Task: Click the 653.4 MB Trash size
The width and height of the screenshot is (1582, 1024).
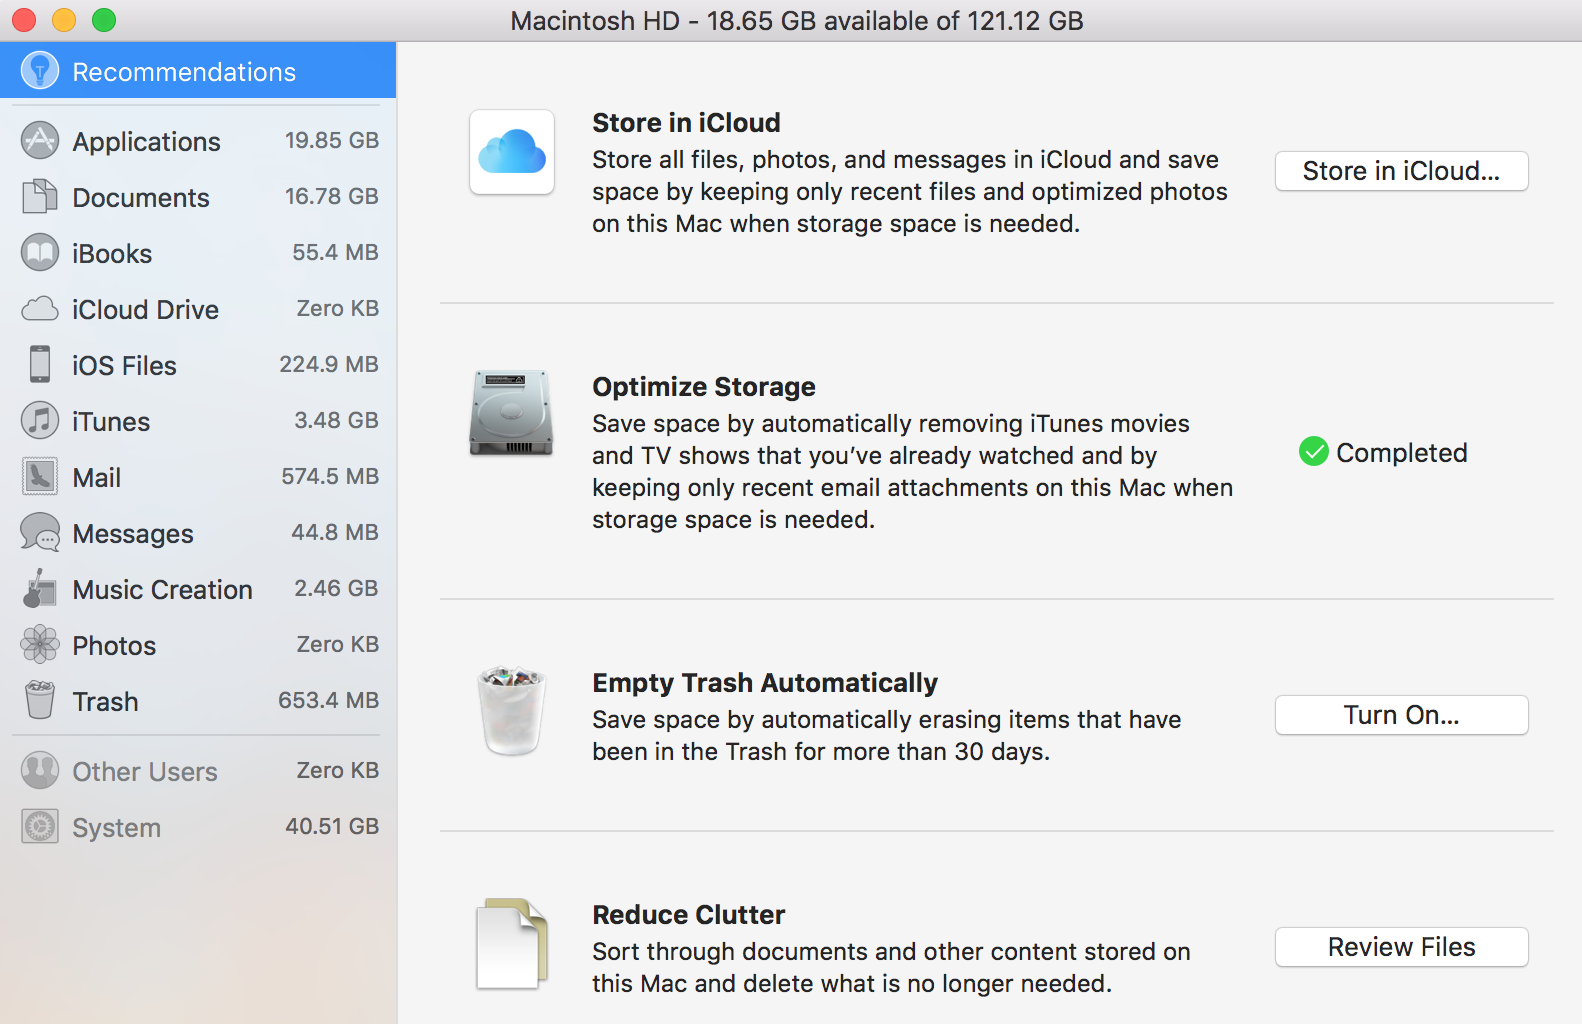Action: pyautogui.click(x=328, y=700)
